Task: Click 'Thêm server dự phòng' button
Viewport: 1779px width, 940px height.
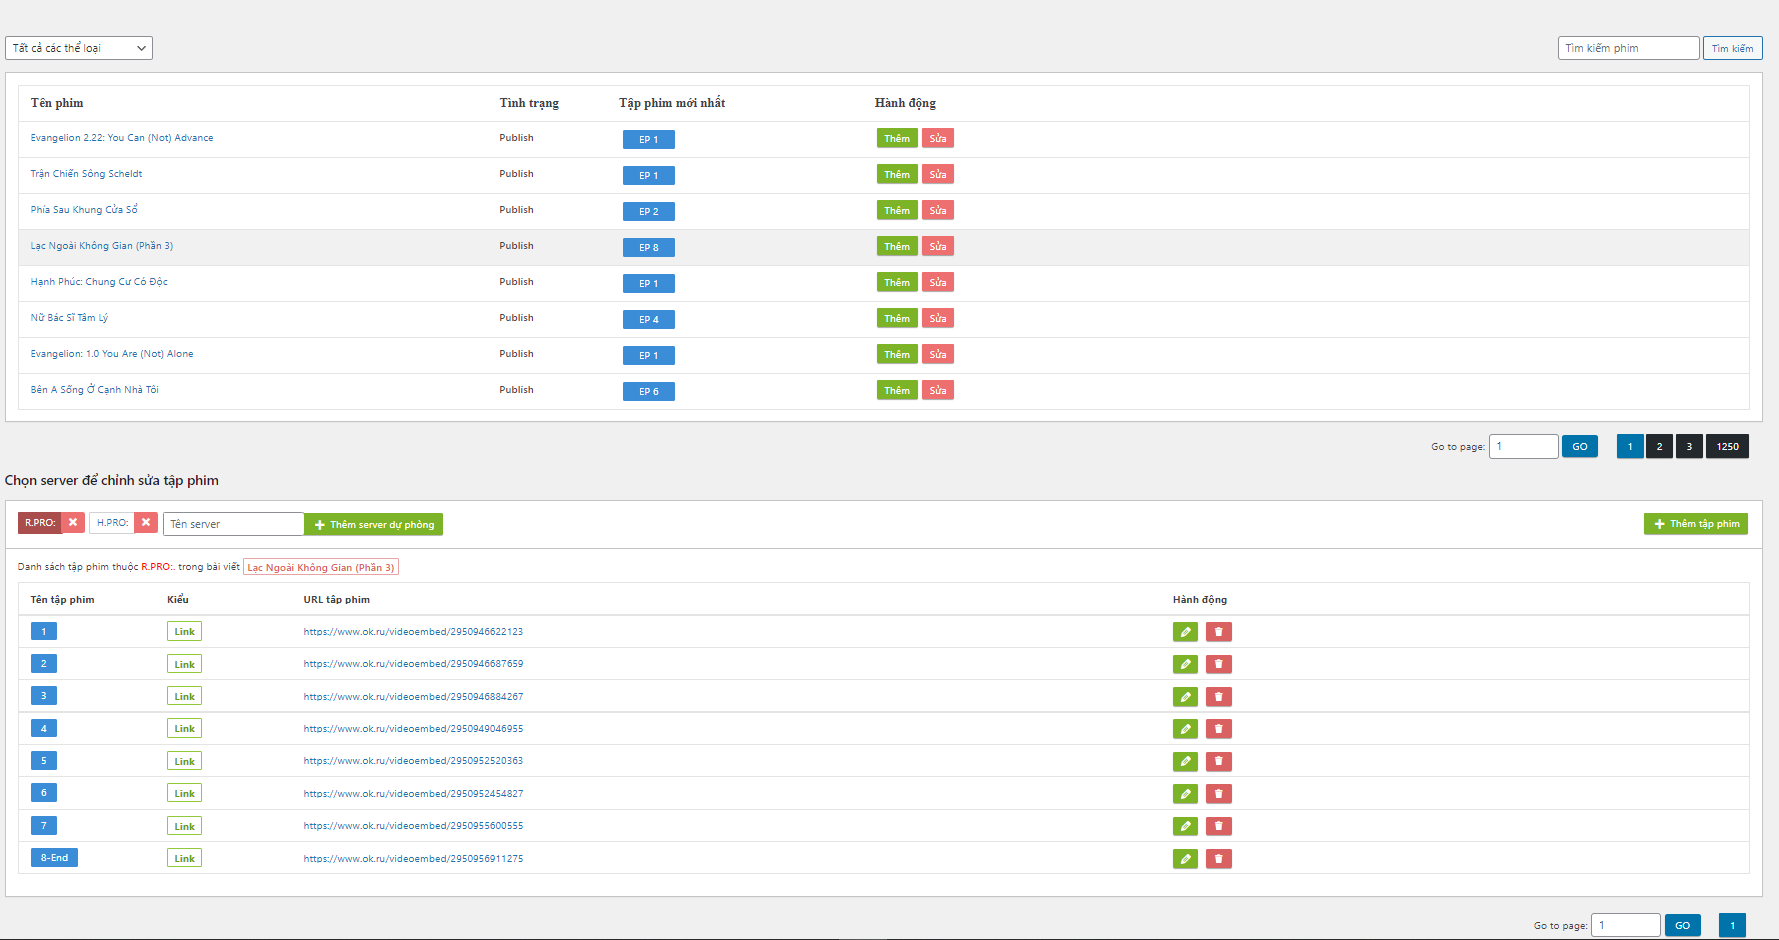Action: [374, 524]
